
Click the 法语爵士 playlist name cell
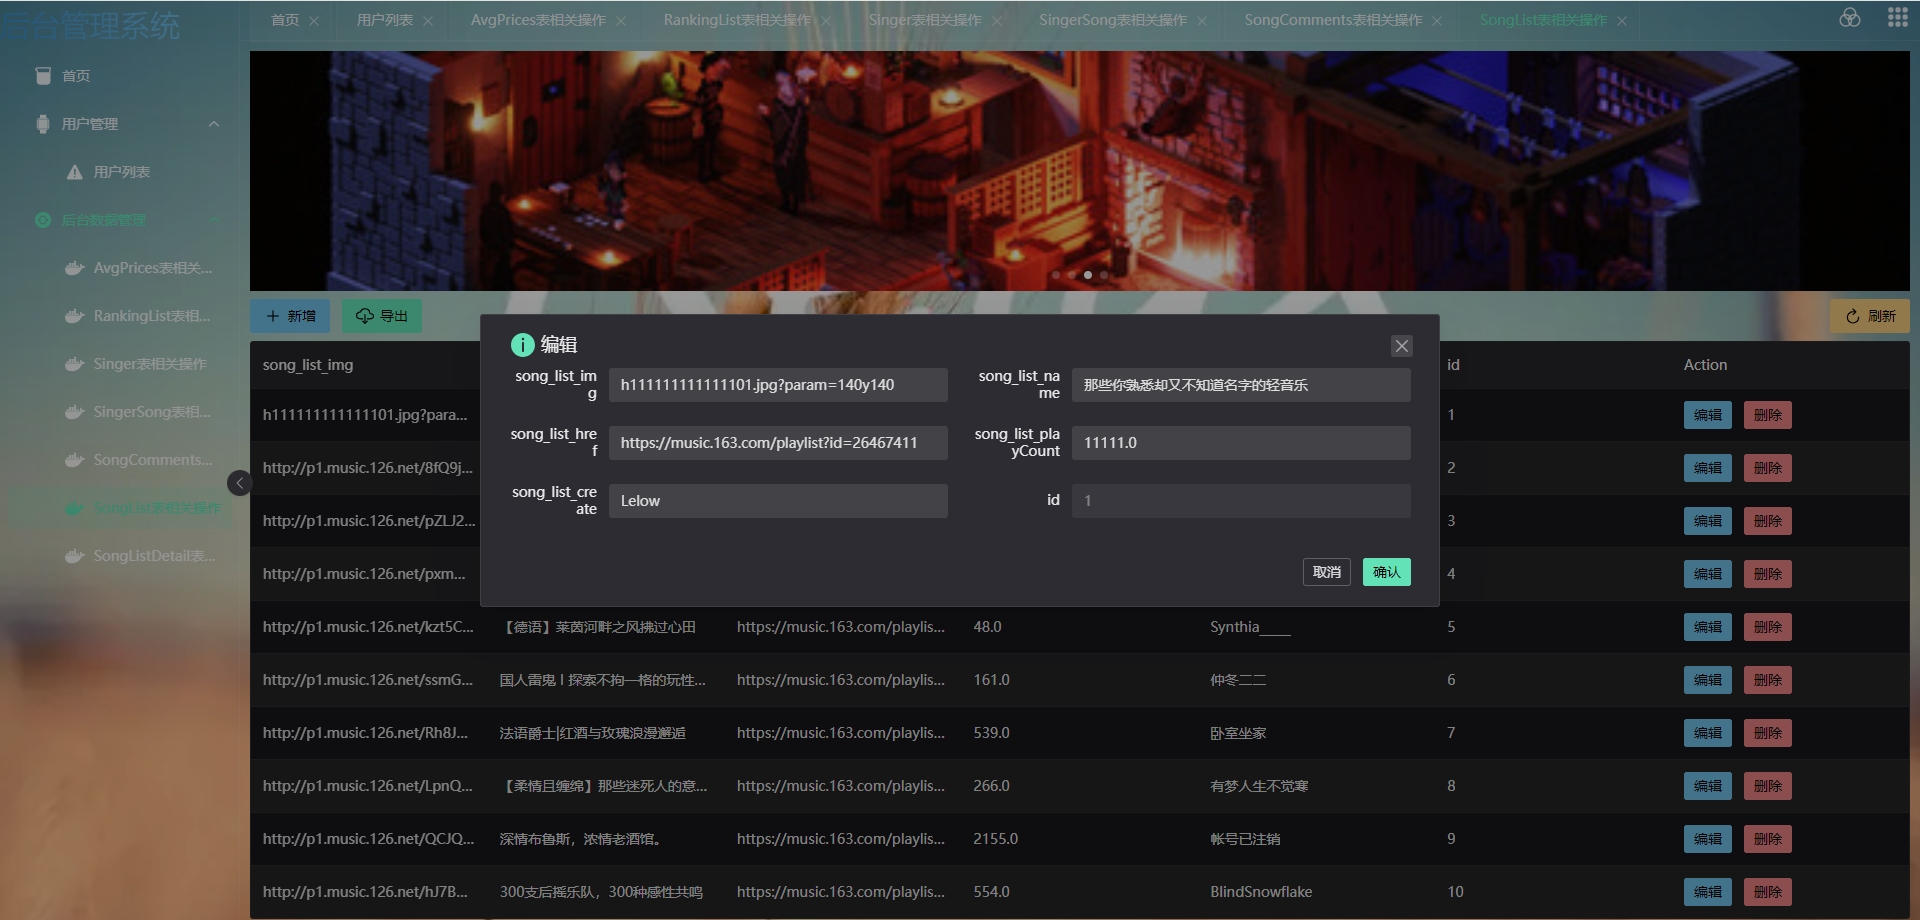click(592, 733)
